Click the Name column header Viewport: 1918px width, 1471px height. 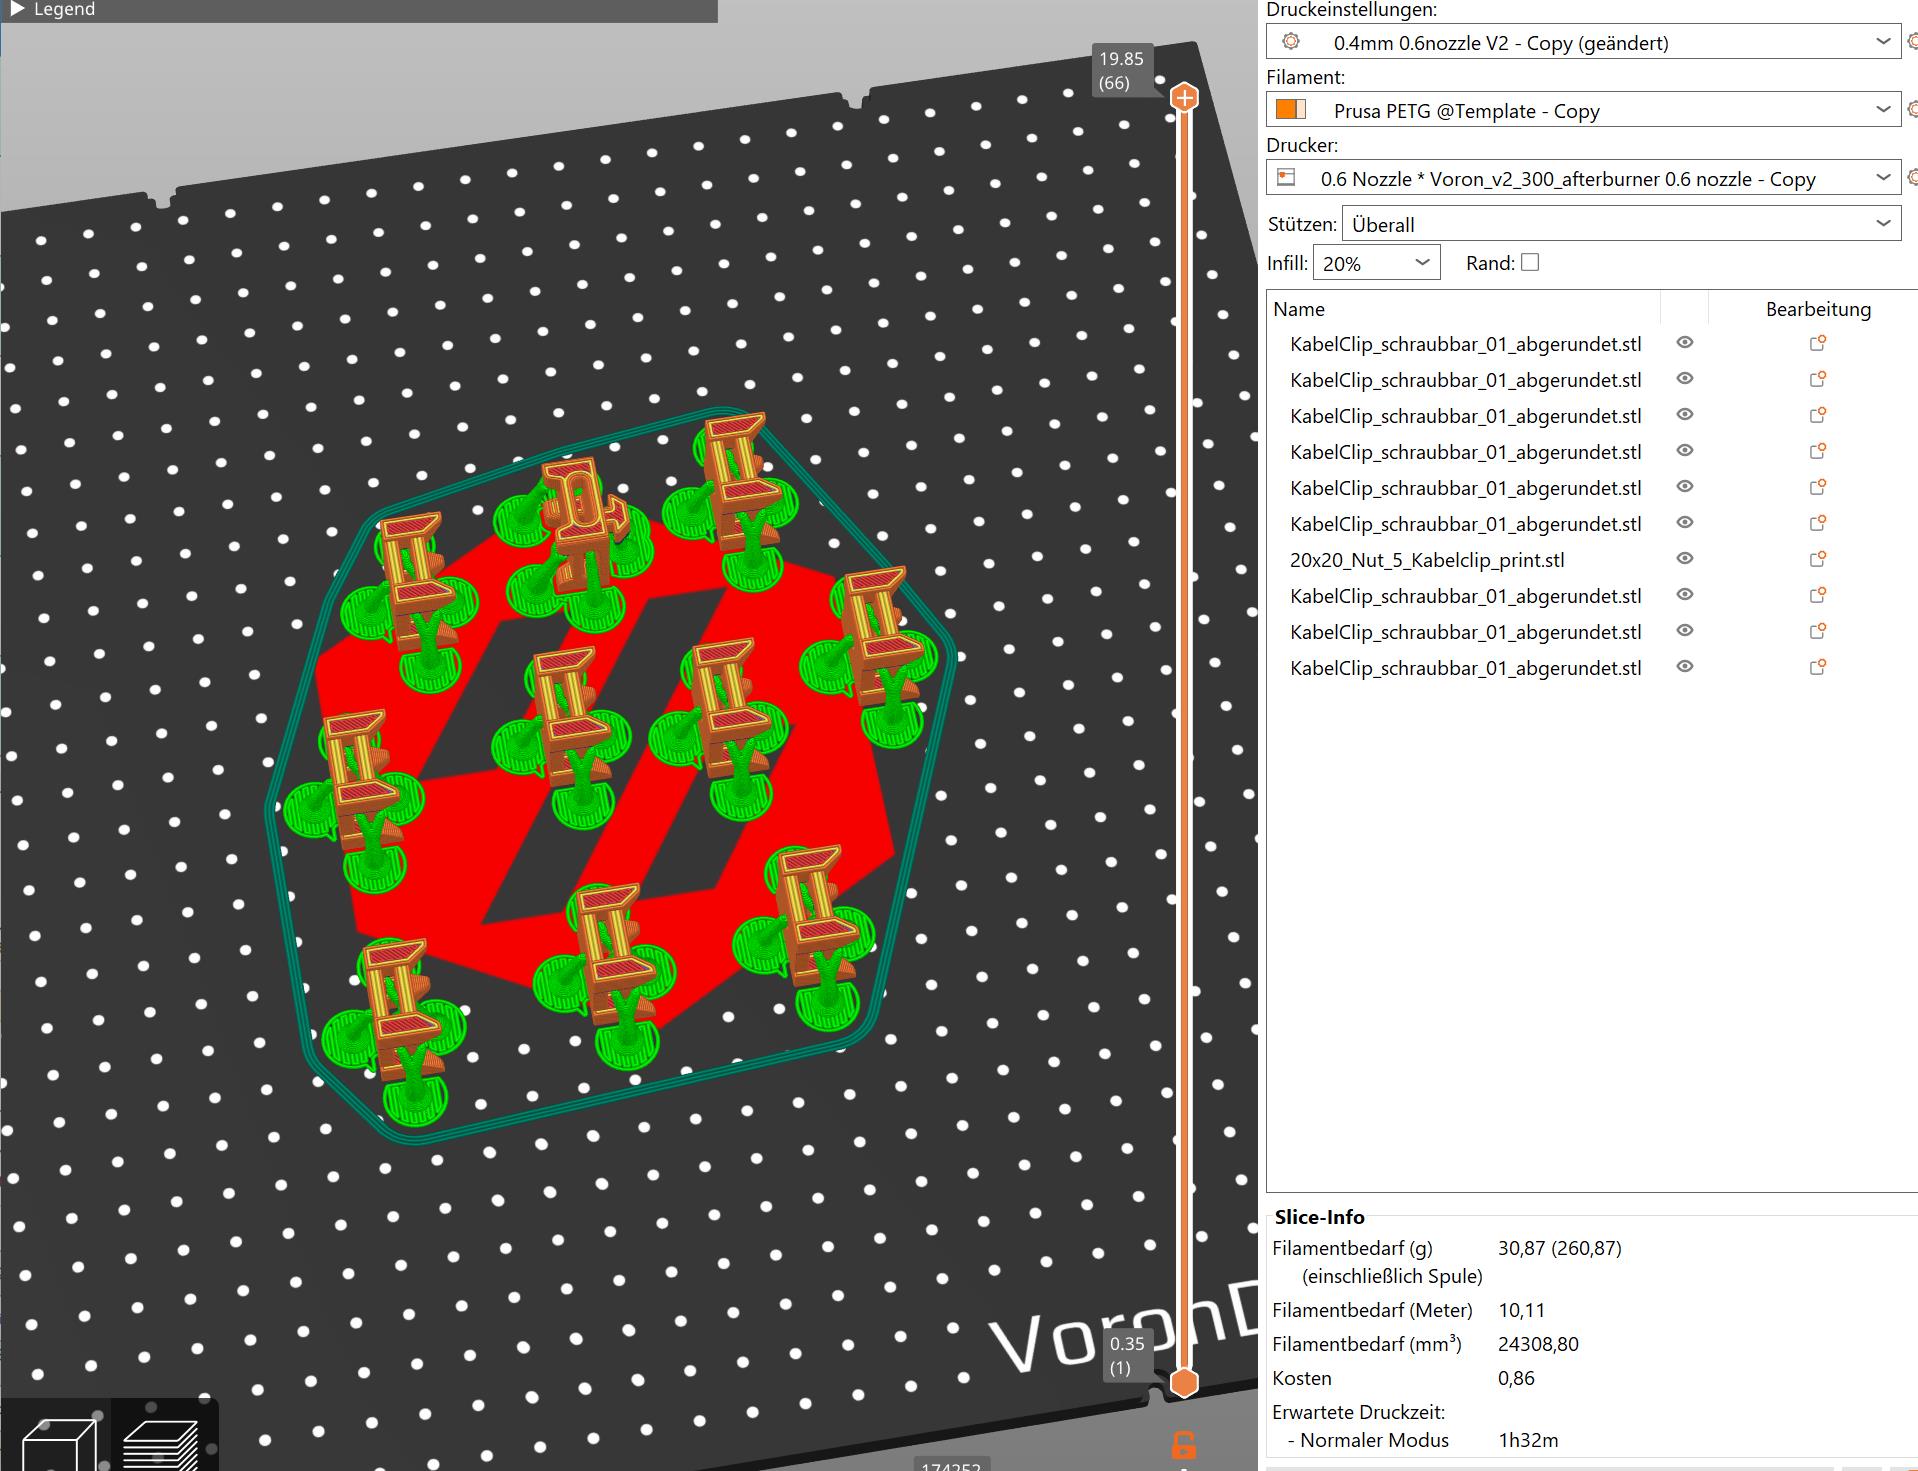click(1299, 309)
